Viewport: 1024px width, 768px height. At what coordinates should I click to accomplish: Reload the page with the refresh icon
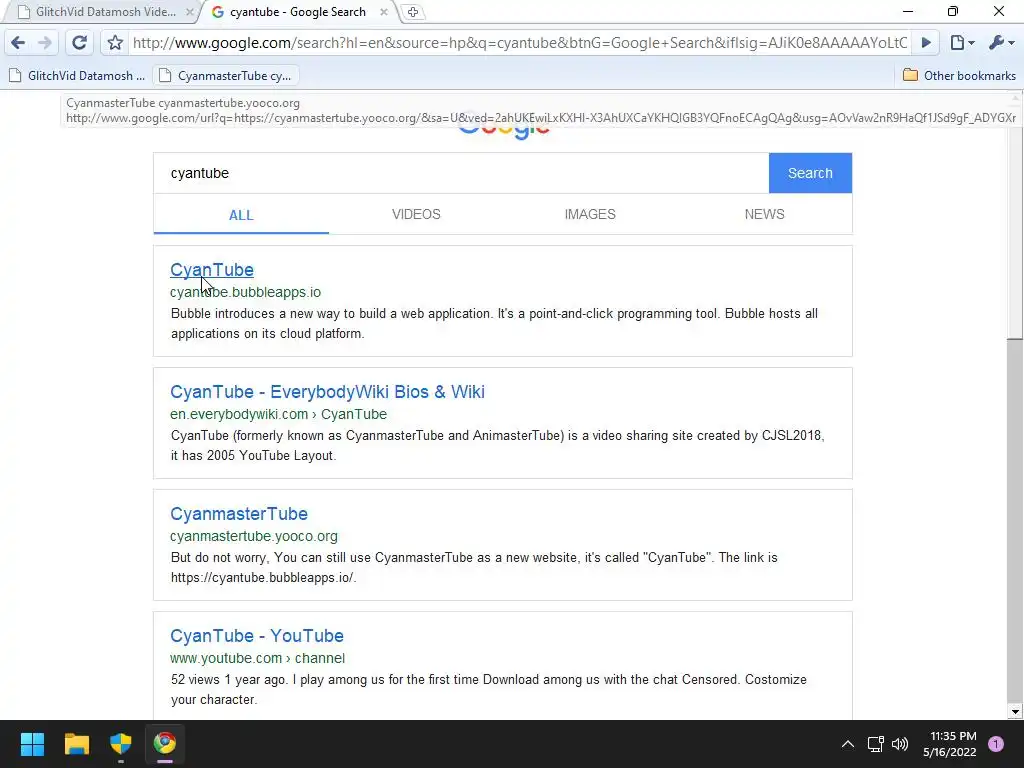coord(79,43)
